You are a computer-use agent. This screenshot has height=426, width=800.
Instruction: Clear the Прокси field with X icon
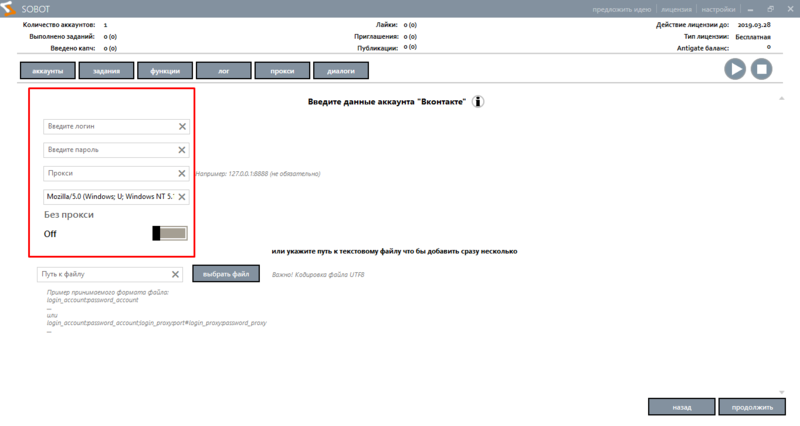182,173
